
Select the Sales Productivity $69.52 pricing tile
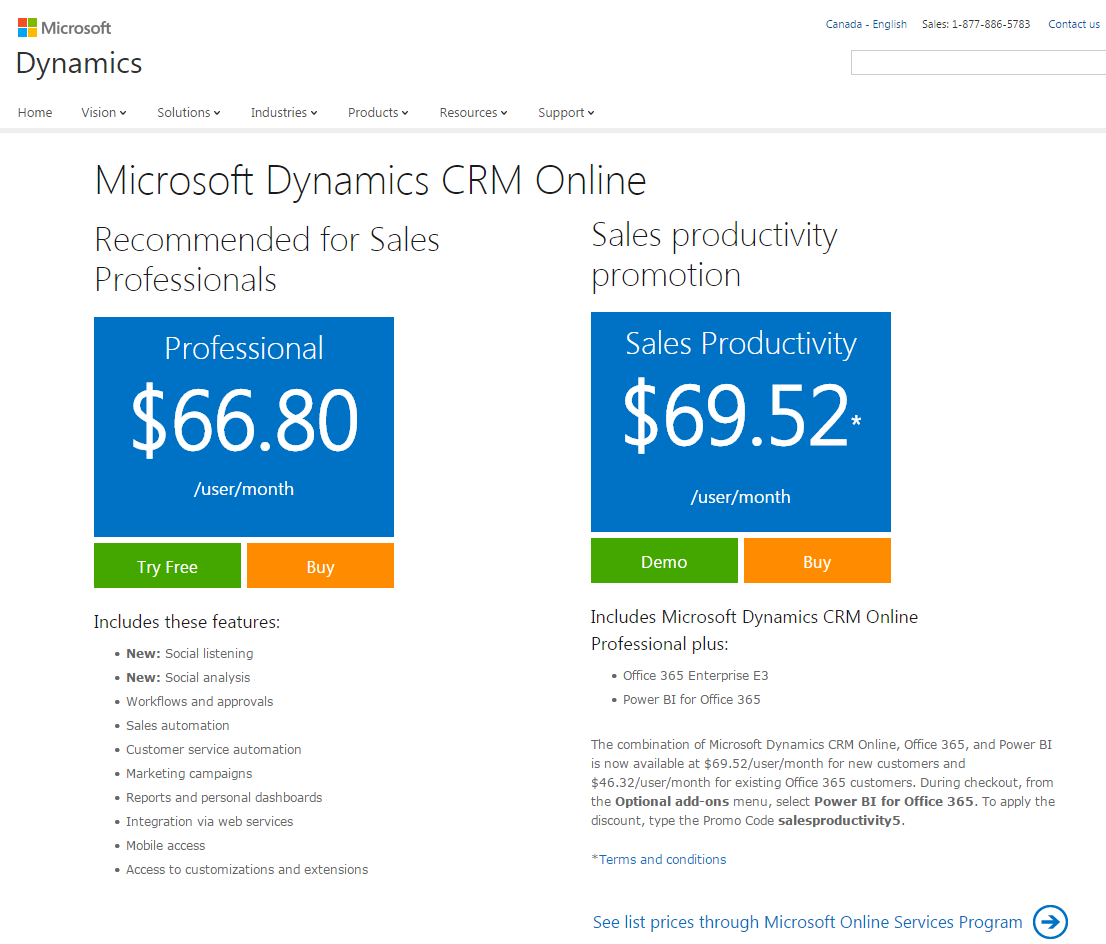[741, 422]
